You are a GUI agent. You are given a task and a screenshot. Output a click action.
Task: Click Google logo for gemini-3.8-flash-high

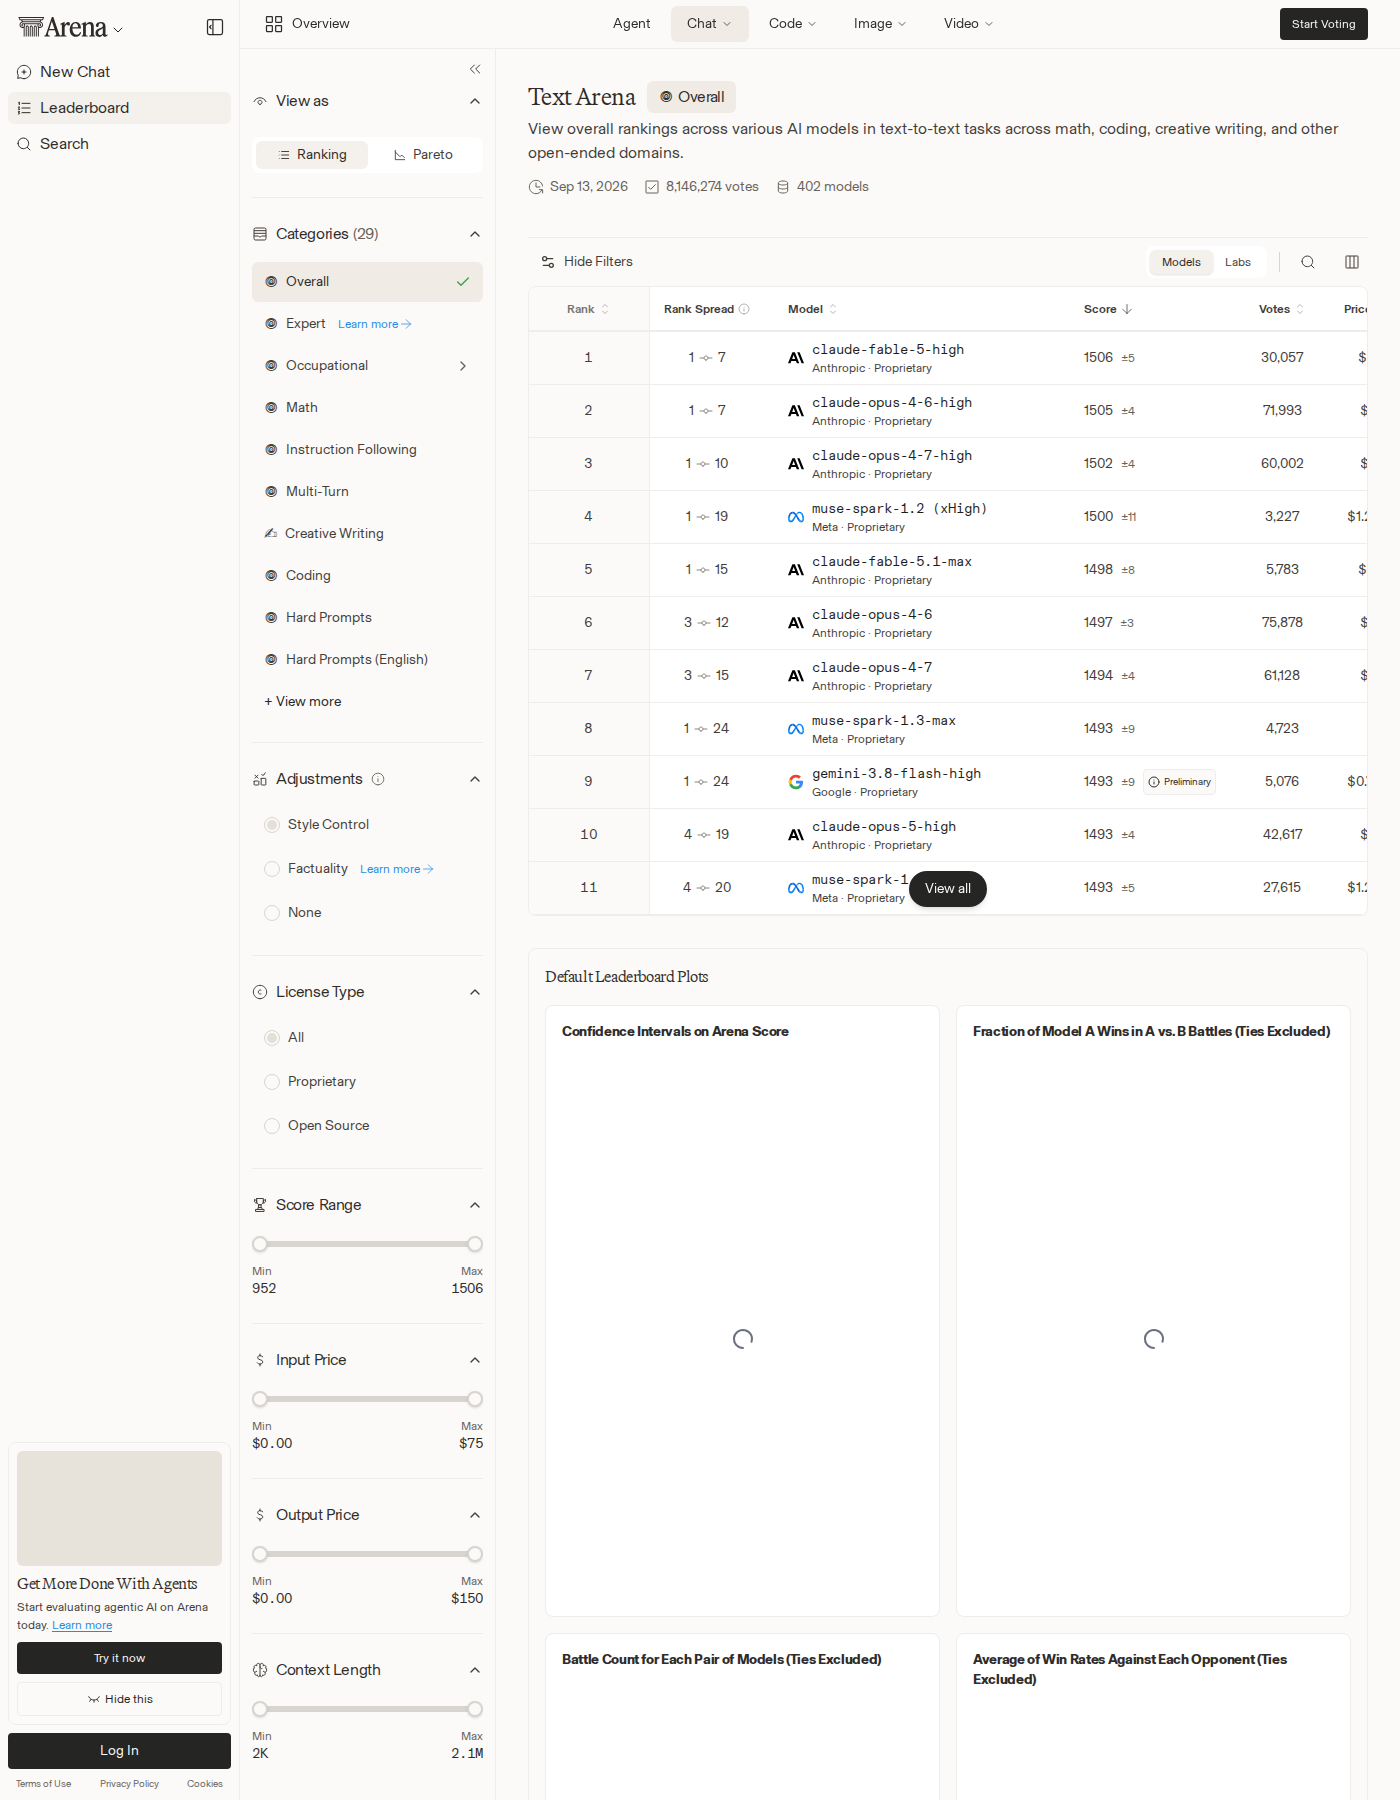tap(796, 782)
